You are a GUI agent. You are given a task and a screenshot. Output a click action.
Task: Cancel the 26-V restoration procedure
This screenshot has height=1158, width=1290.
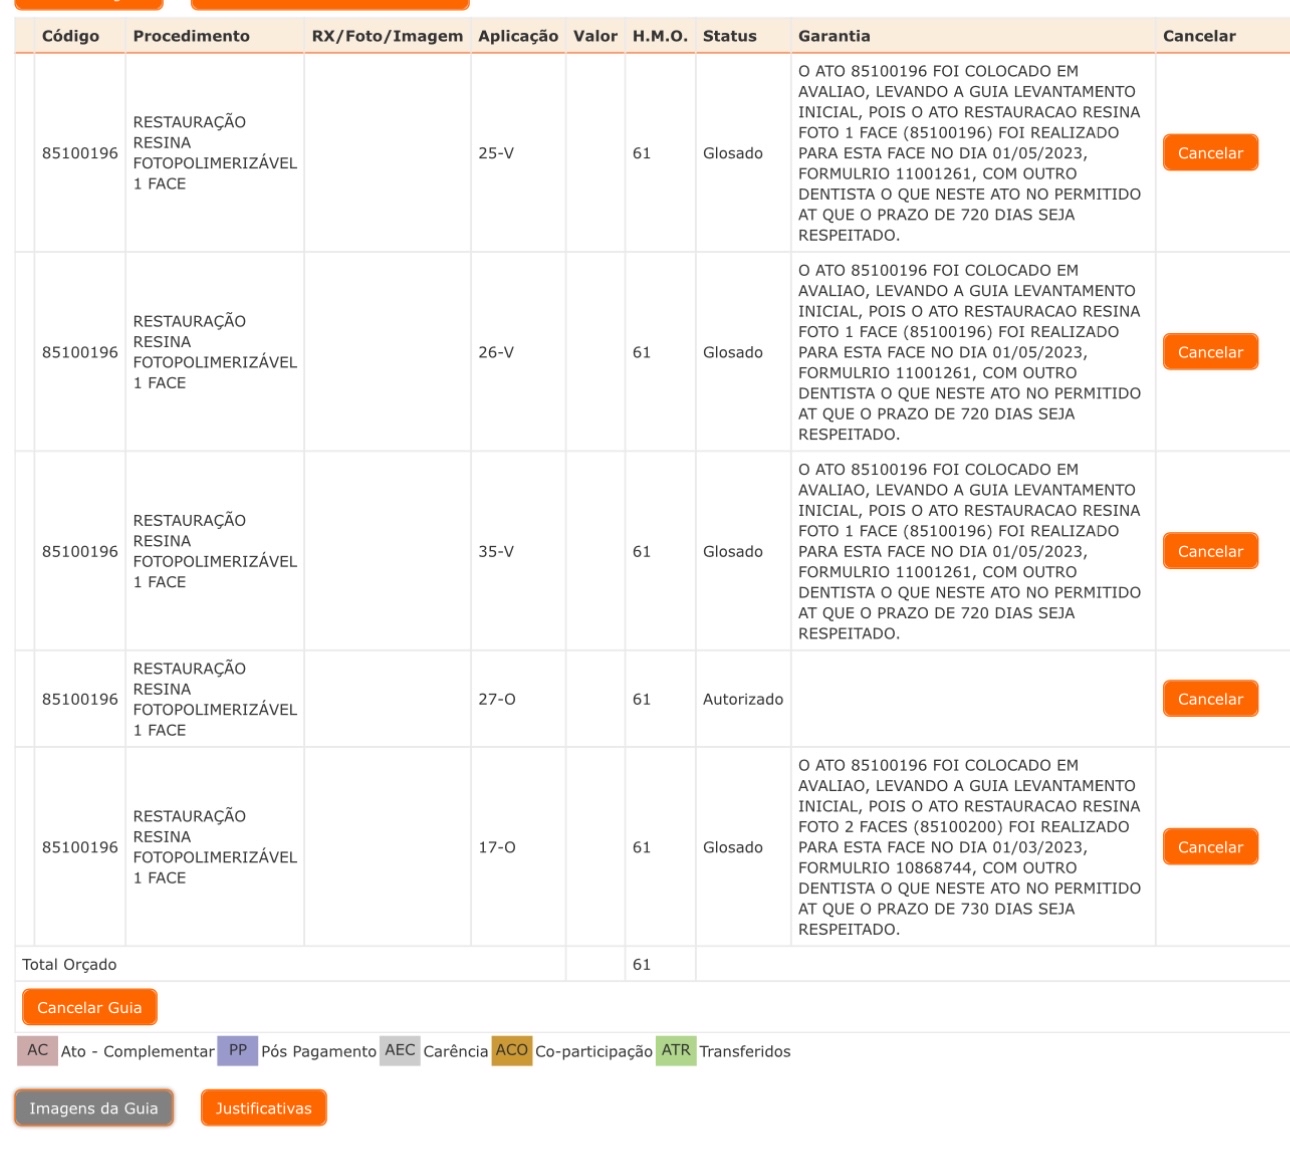pyautogui.click(x=1210, y=352)
